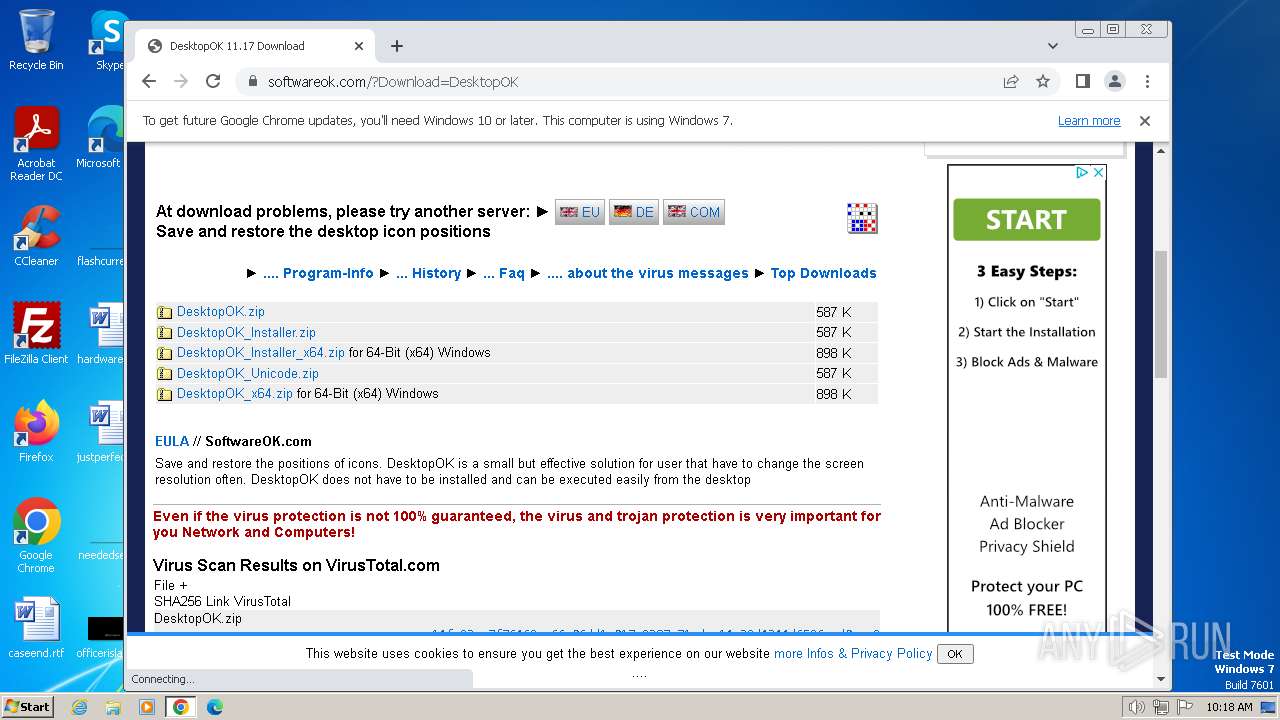1280x720 pixels.
Task: Click the browser forward arrow
Action: pyautogui.click(x=181, y=82)
